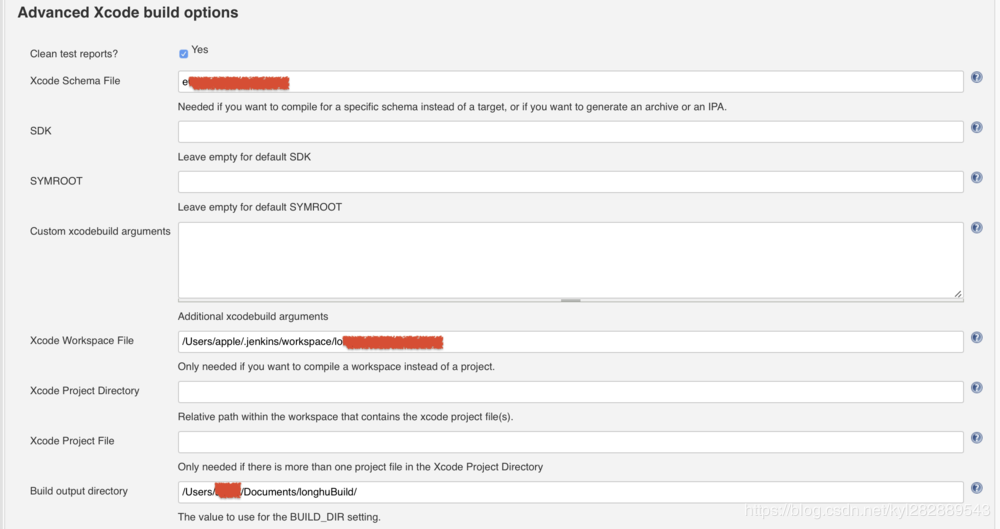Open help for Xcode Schema File

tap(976, 77)
